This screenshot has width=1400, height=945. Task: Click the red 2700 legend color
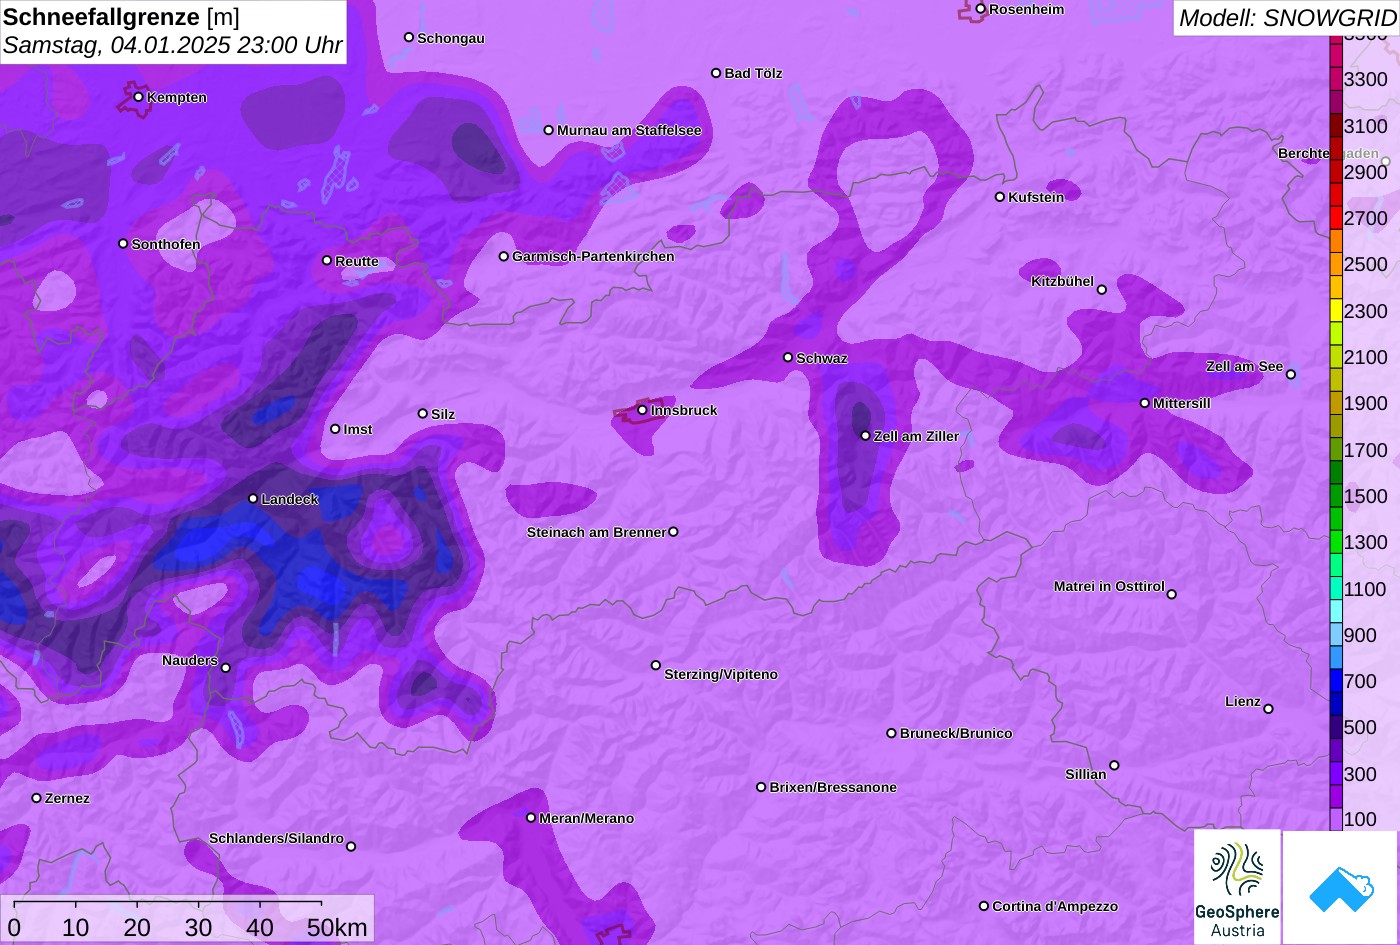pos(1336,218)
